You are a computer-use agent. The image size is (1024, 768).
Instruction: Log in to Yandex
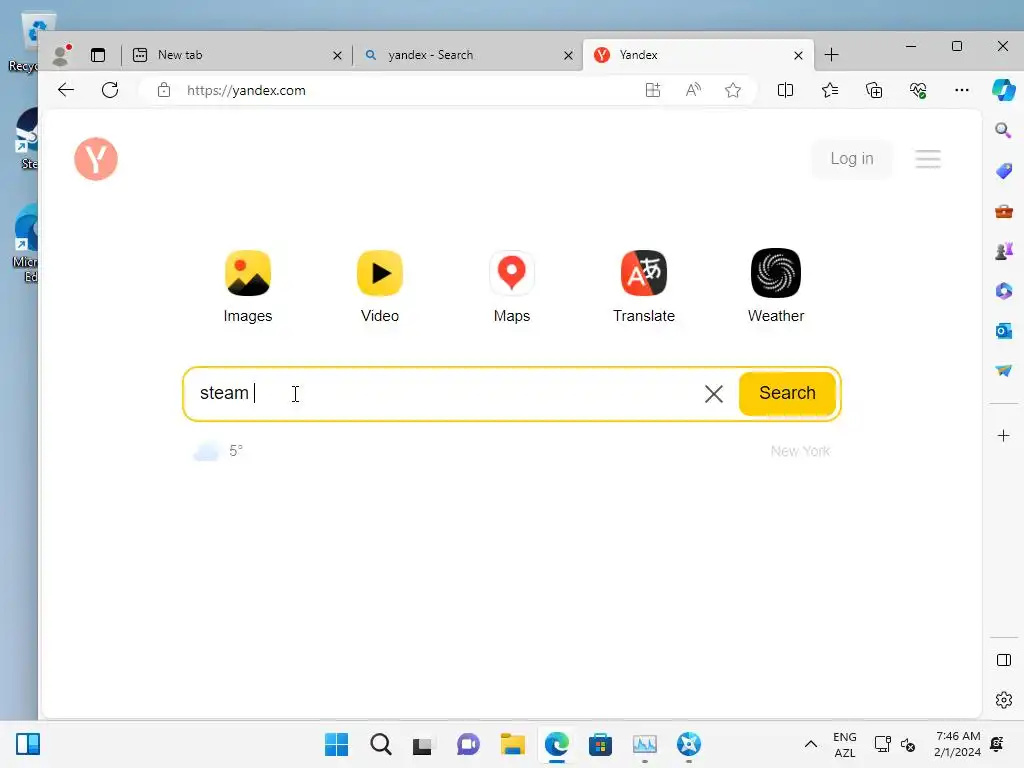point(852,159)
